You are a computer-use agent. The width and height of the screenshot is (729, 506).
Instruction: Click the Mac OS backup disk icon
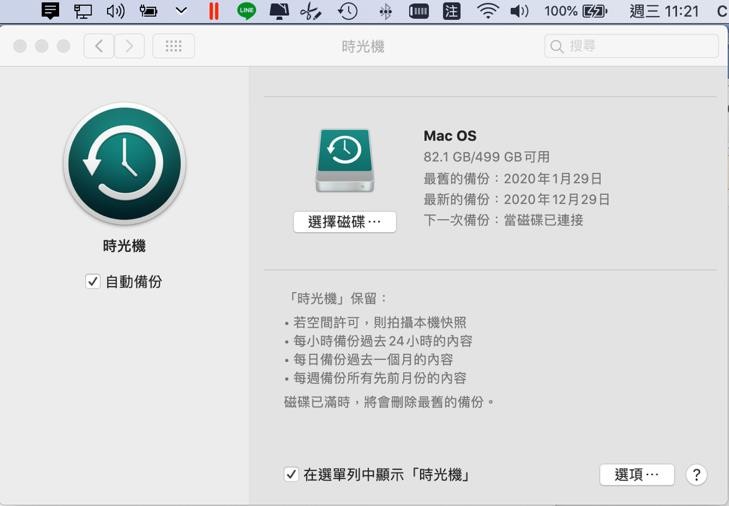pyautogui.click(x=344, y=159)
